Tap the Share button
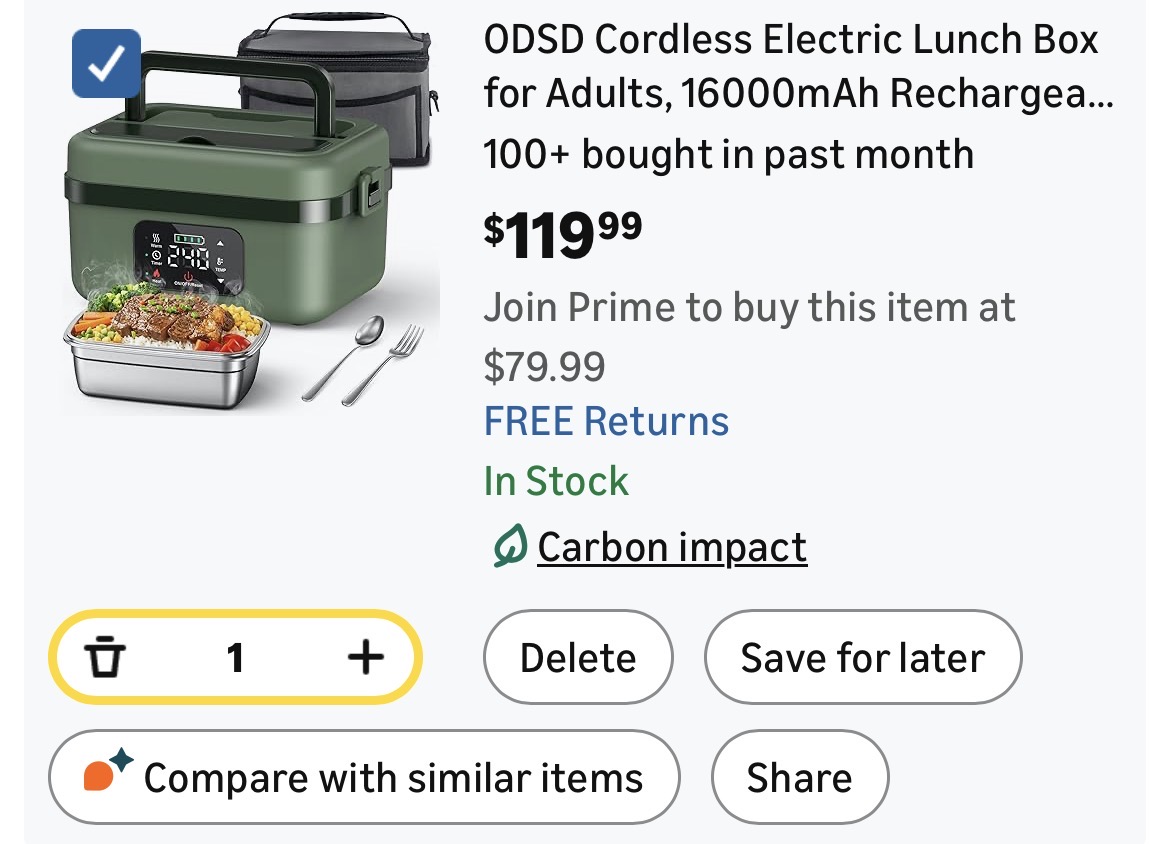1170x844 pixels. point(799,778)
